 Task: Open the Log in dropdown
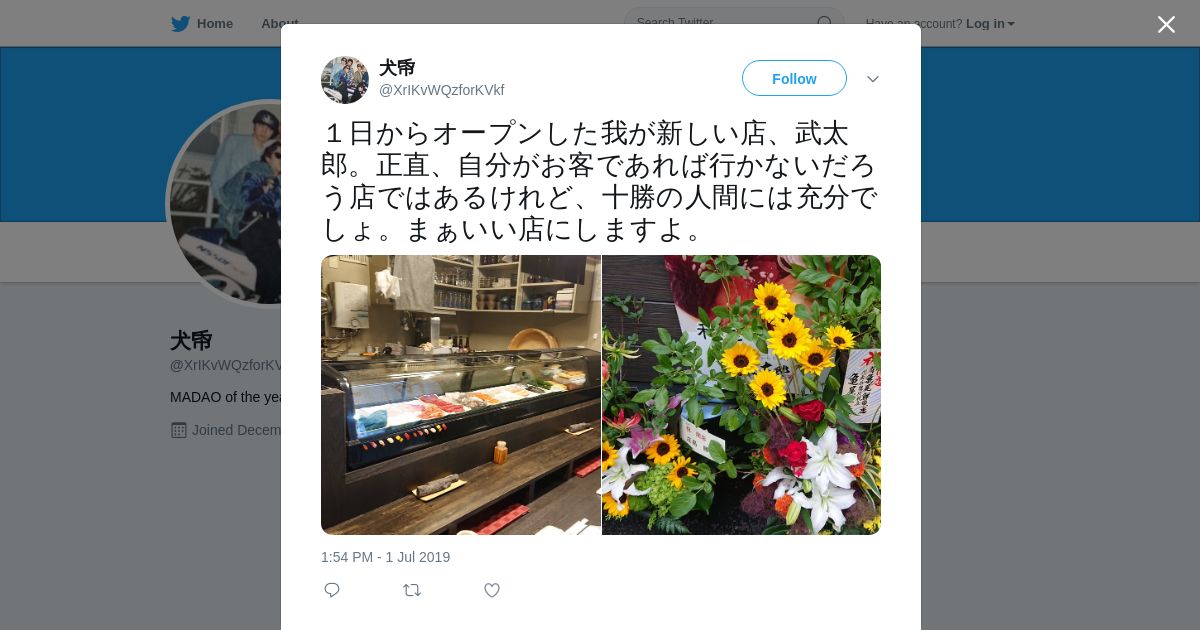pos(990,23)
